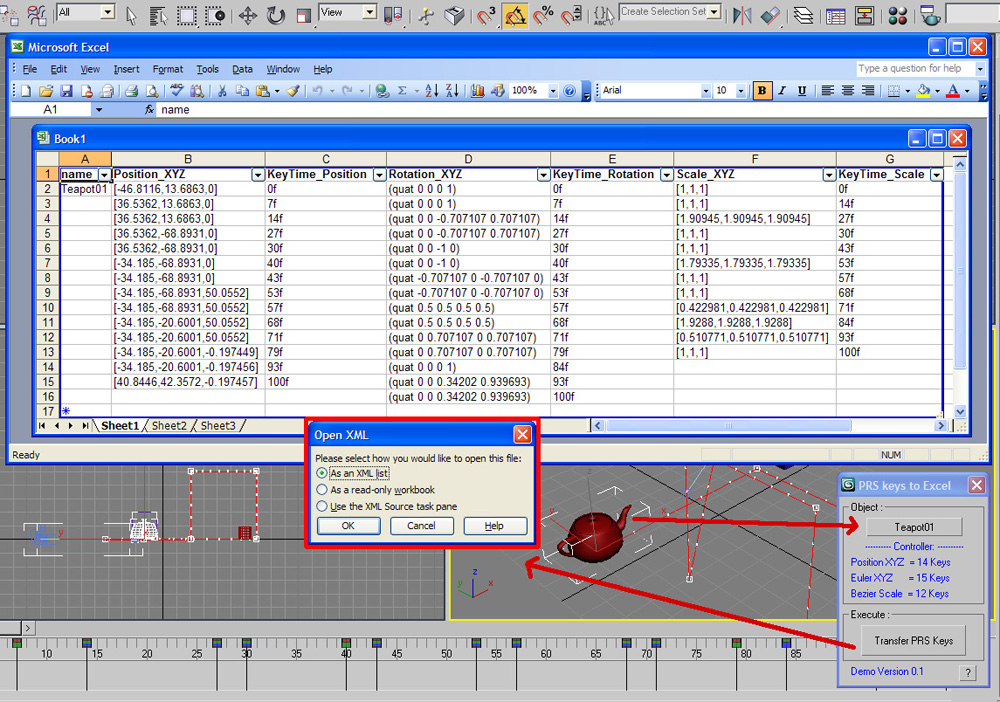1000x702 pixels.
Task: Click the Font Color red 'A' swatch
Action: [x=953, y=91]
